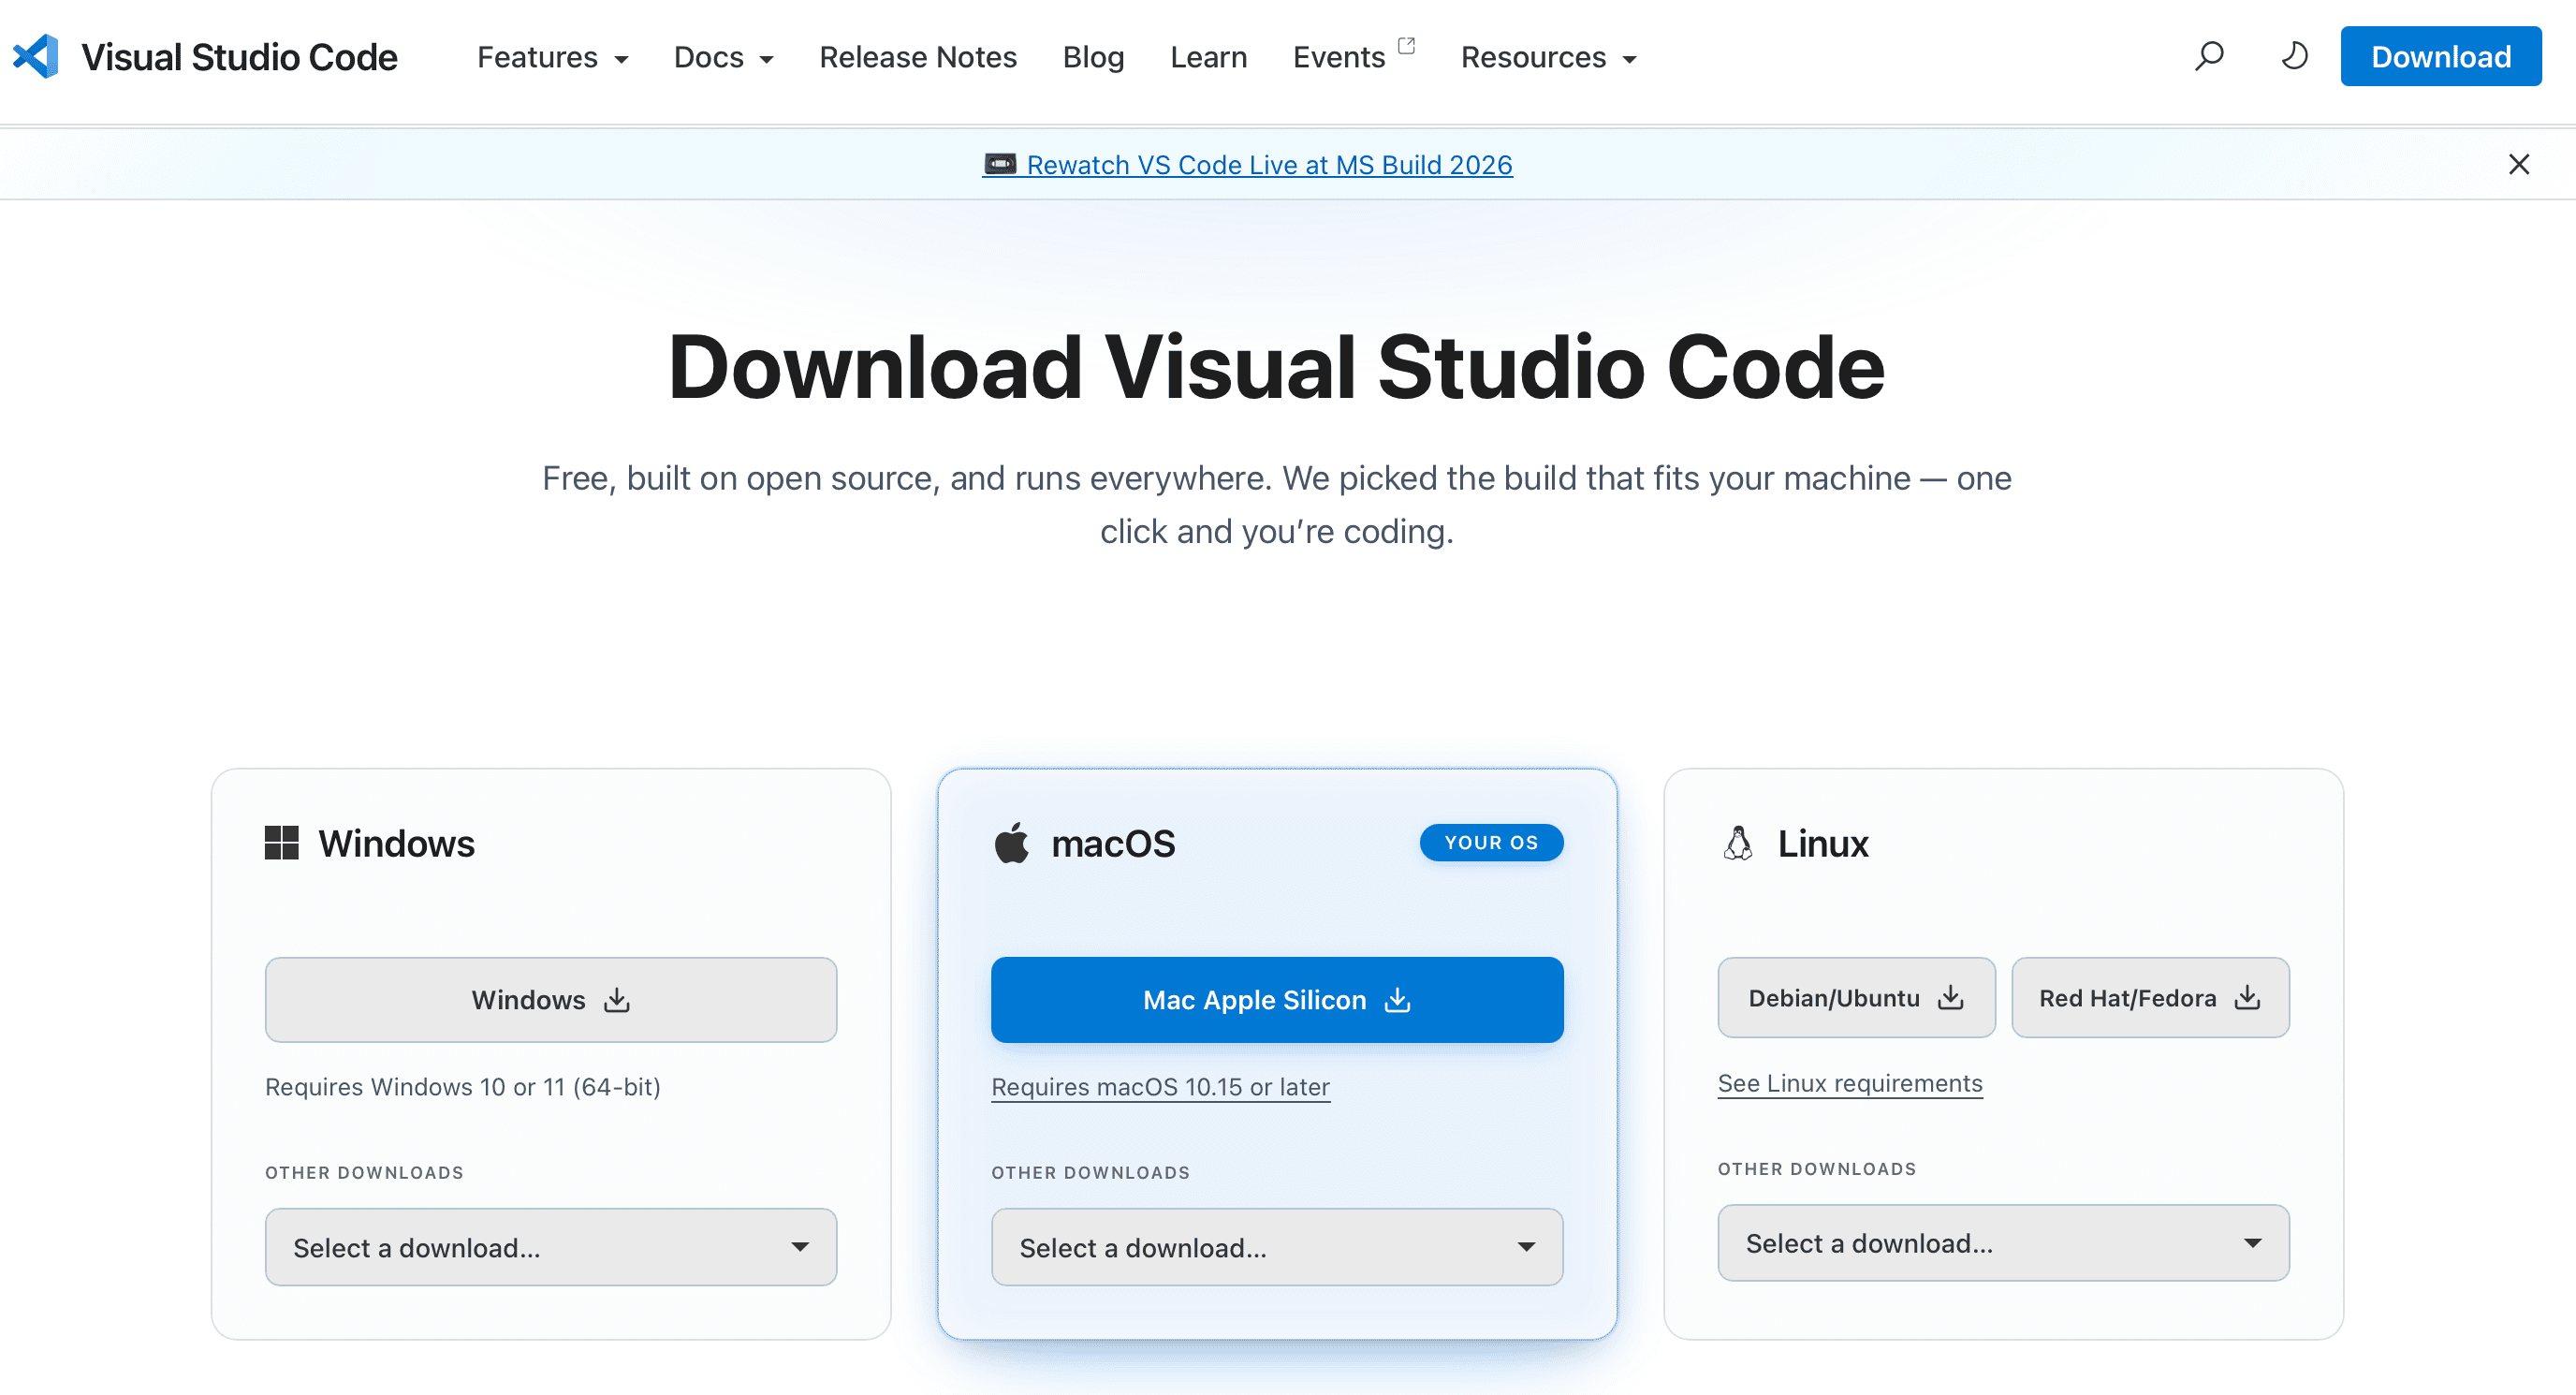Open the search magnifier icon
Screen dimensions: 2576x1395
[x=2209, y=56]
